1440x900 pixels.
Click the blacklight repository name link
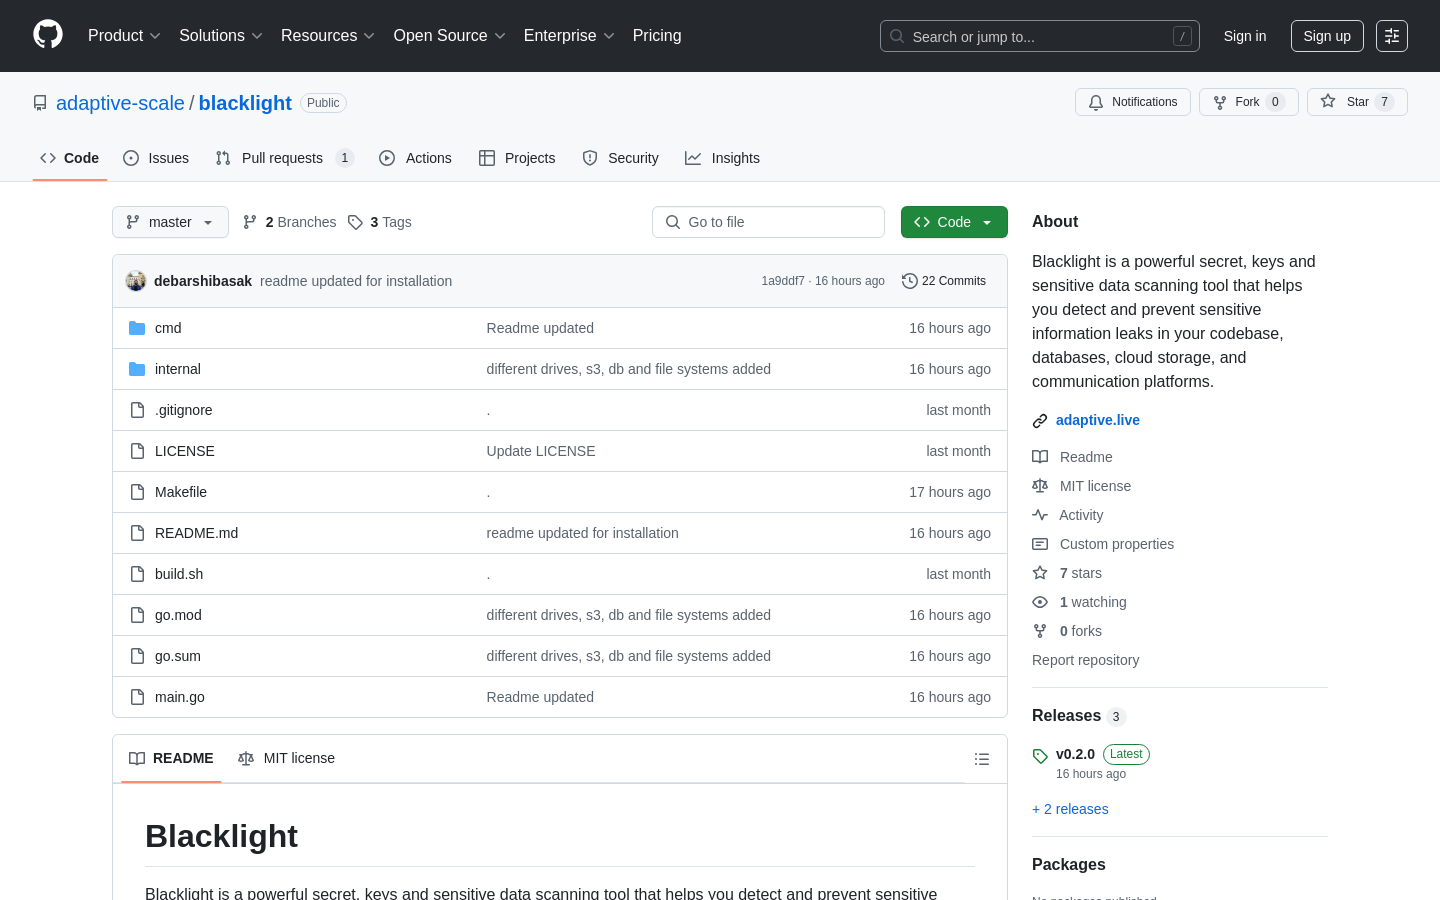click(245, 103)
